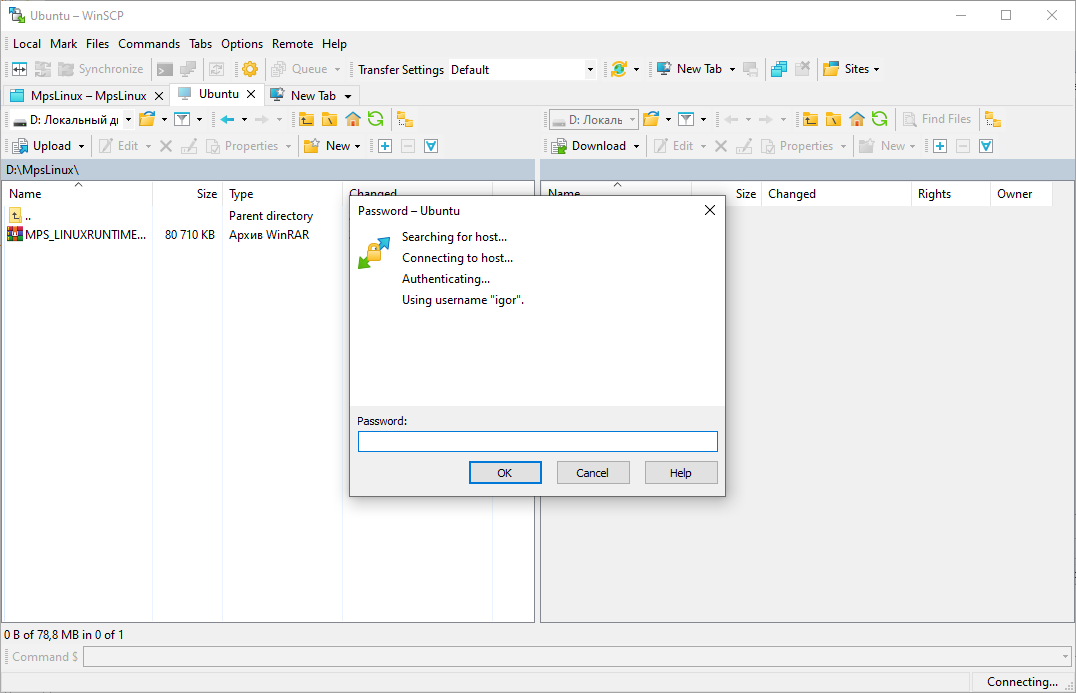Viewport: 1076px width, 693px height.
Task: Click the grayed Synchronize toolbar button
Action: click(x=101, y=69)
